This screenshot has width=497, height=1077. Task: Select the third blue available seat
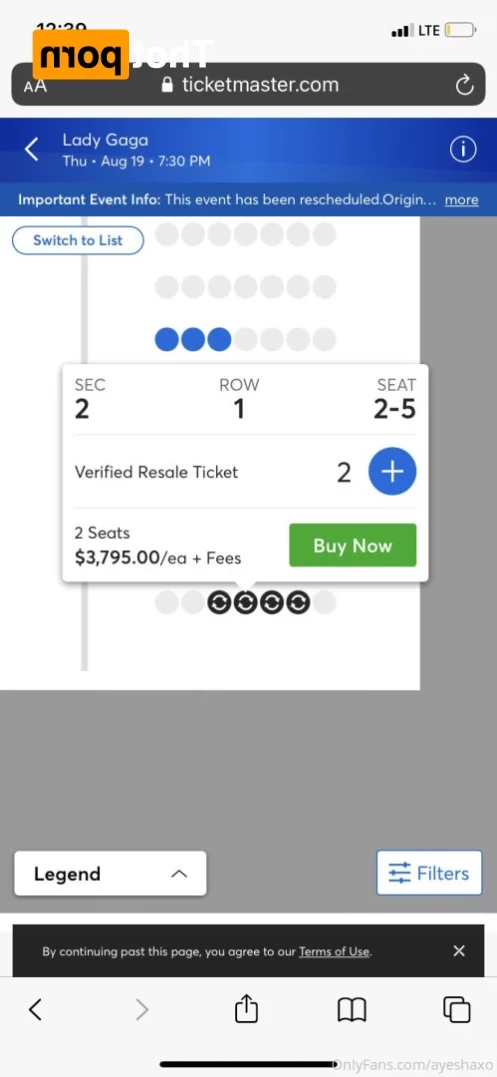point(219,339)
